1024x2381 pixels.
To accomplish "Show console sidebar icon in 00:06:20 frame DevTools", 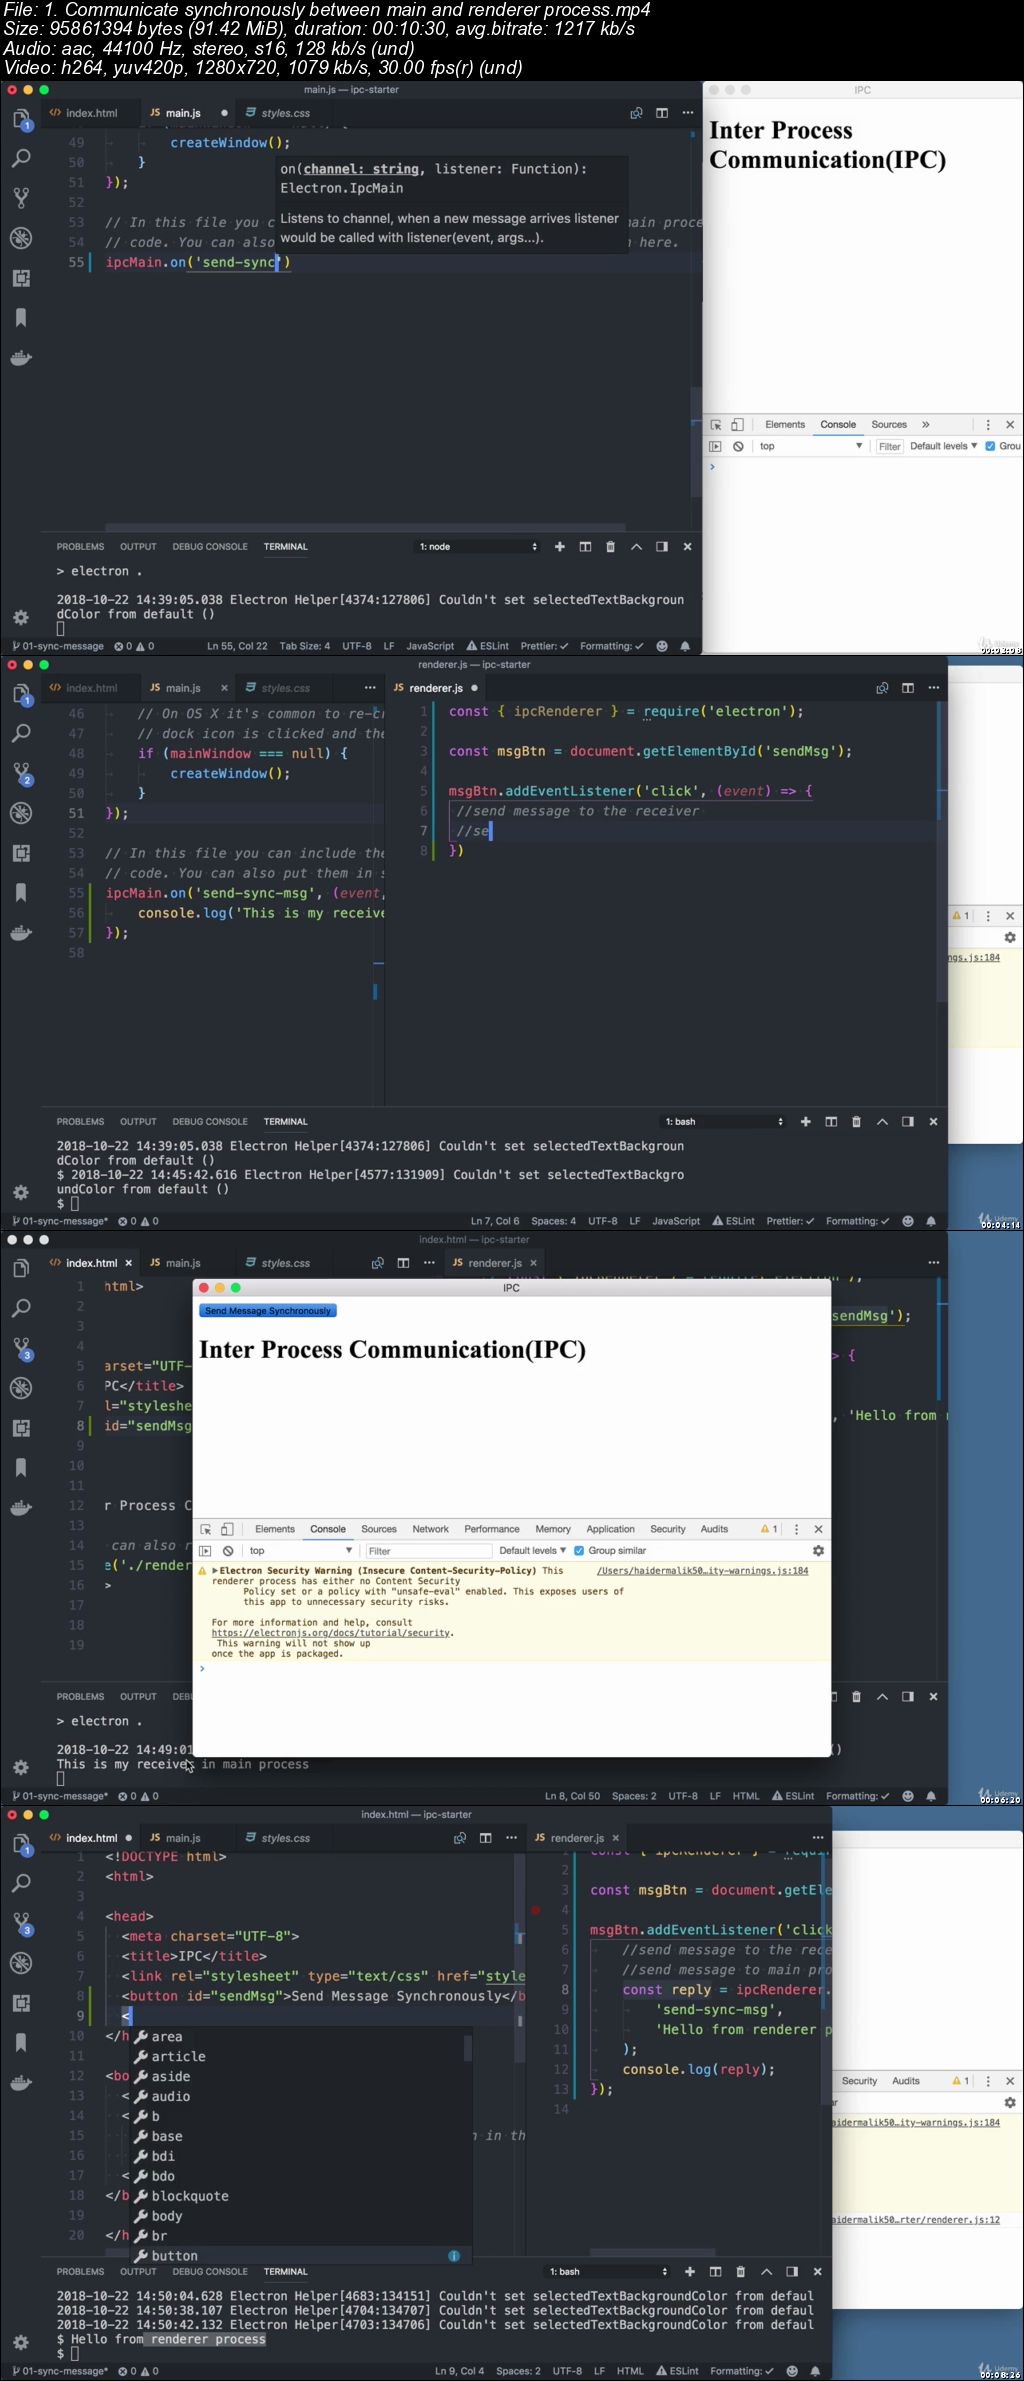I will (x=205, y=1551).
